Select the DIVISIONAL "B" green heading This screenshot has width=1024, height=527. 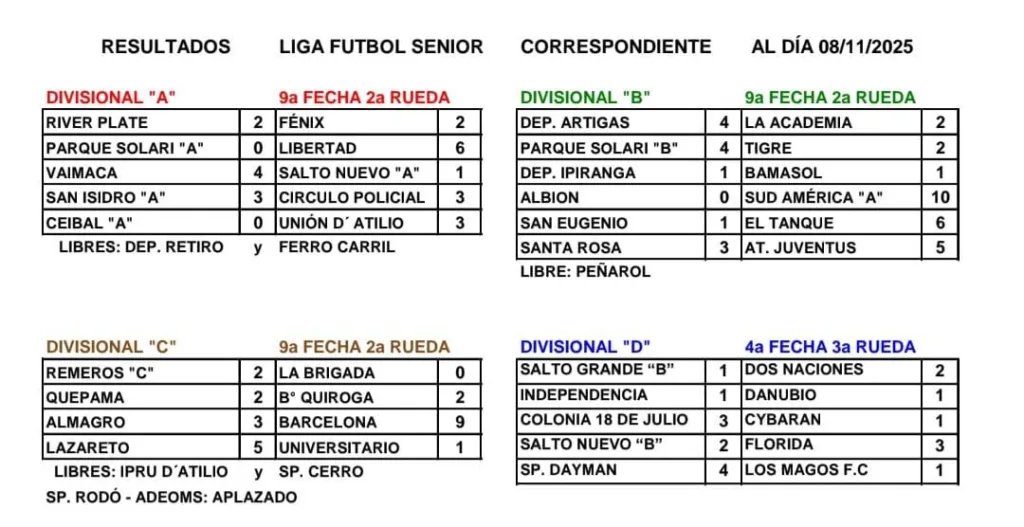click(586, 98)
